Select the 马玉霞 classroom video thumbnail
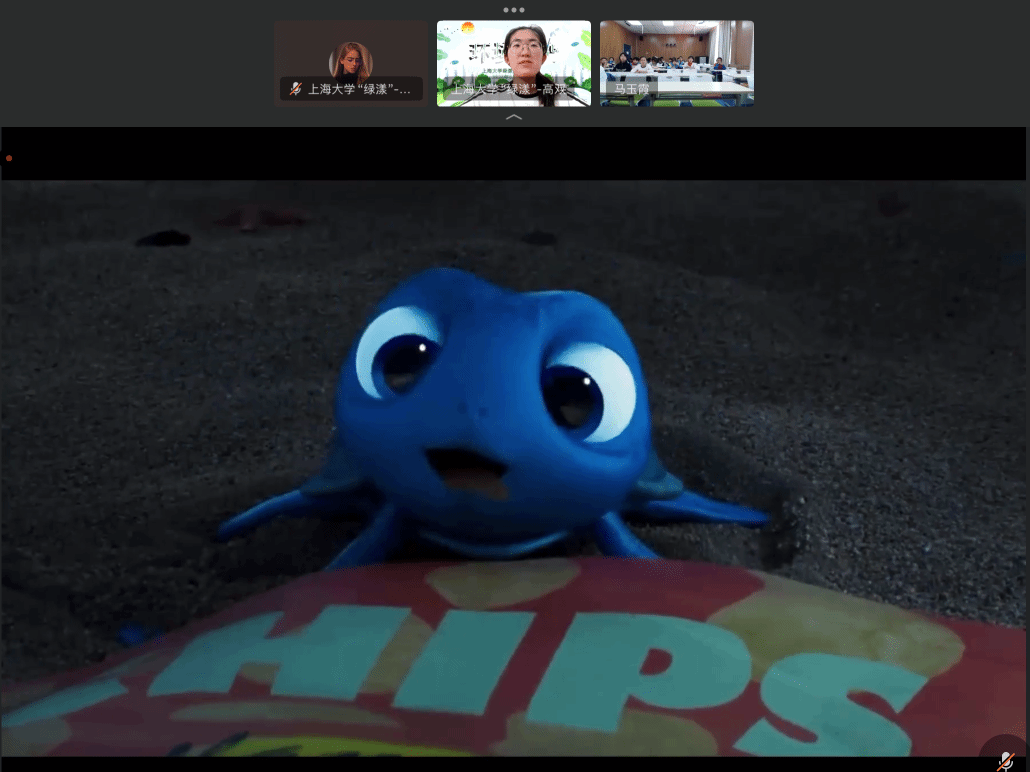Image resolution: width=1030 pixels, height=772 pixels. coord(677,55)
